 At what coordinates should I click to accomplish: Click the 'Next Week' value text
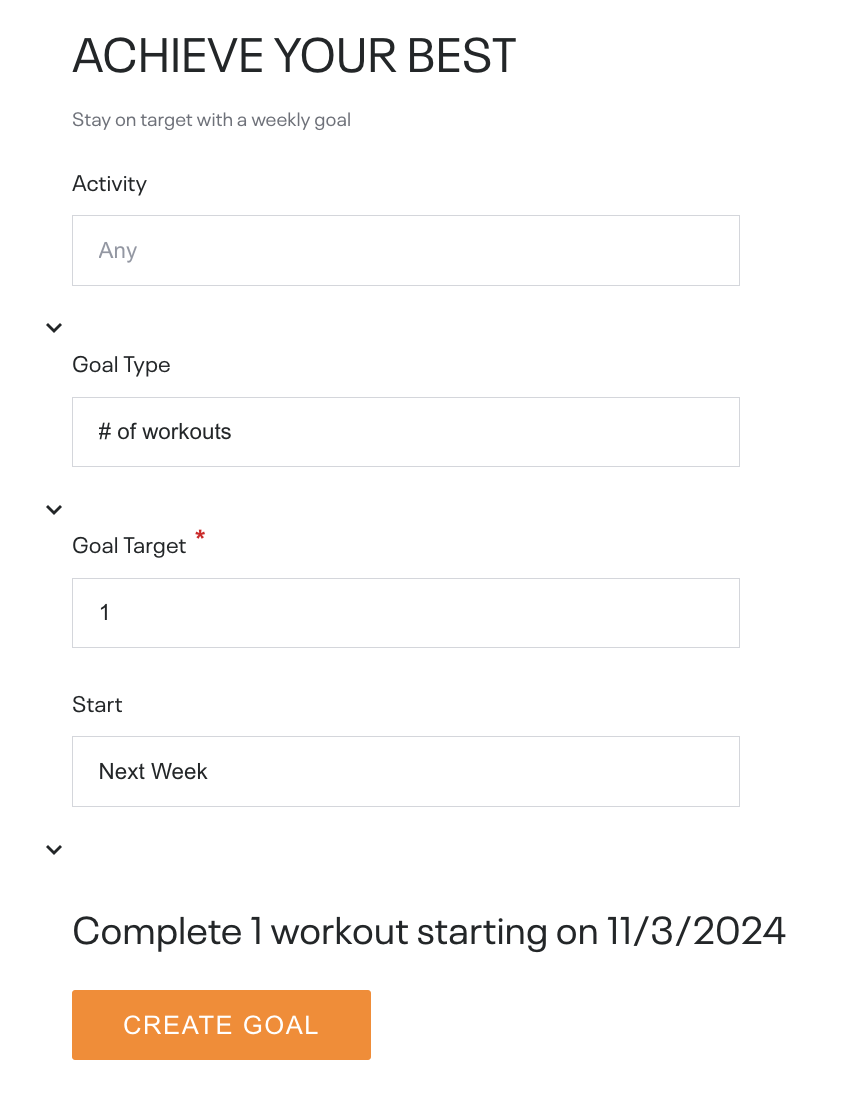(x=153, y=771)
